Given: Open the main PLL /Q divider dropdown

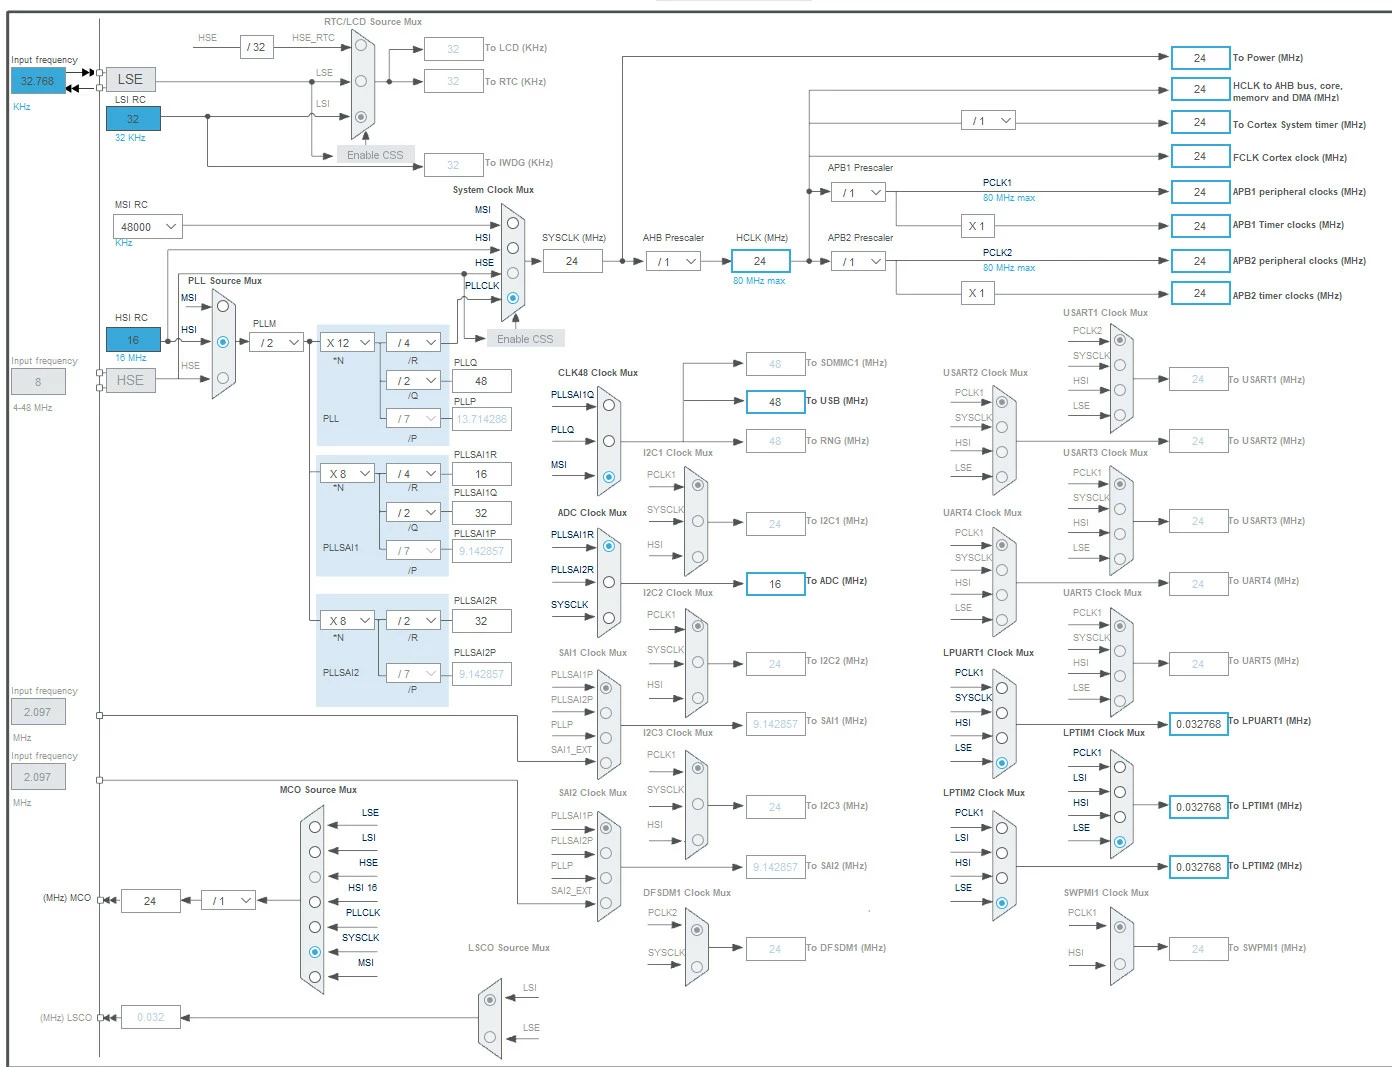Looking at the screenshot, I should click(414, 380).
